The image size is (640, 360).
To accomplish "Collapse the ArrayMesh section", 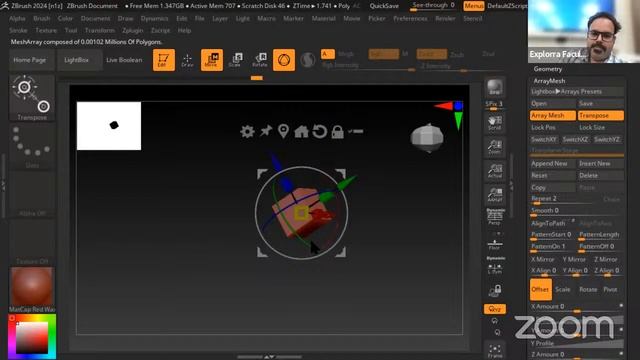I will [x=549, y=81].
